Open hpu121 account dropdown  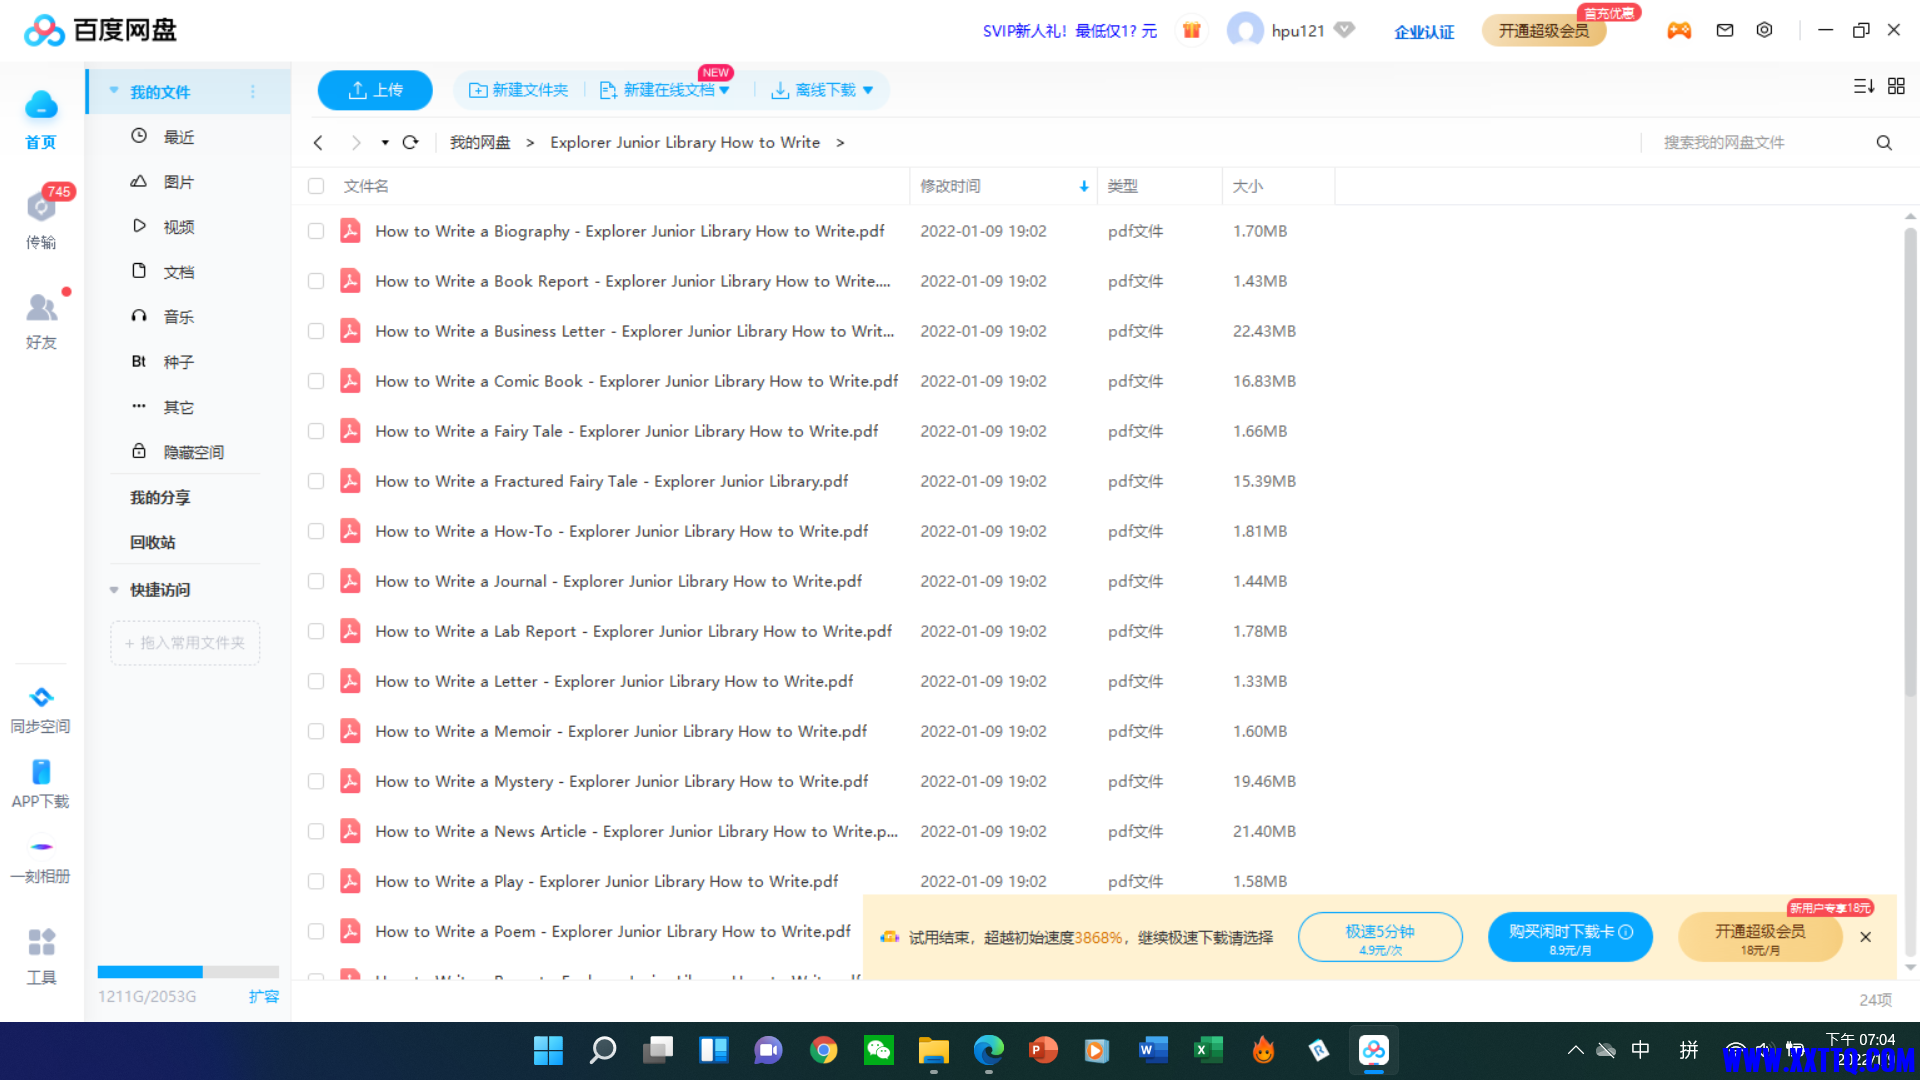pos(1345,30)
